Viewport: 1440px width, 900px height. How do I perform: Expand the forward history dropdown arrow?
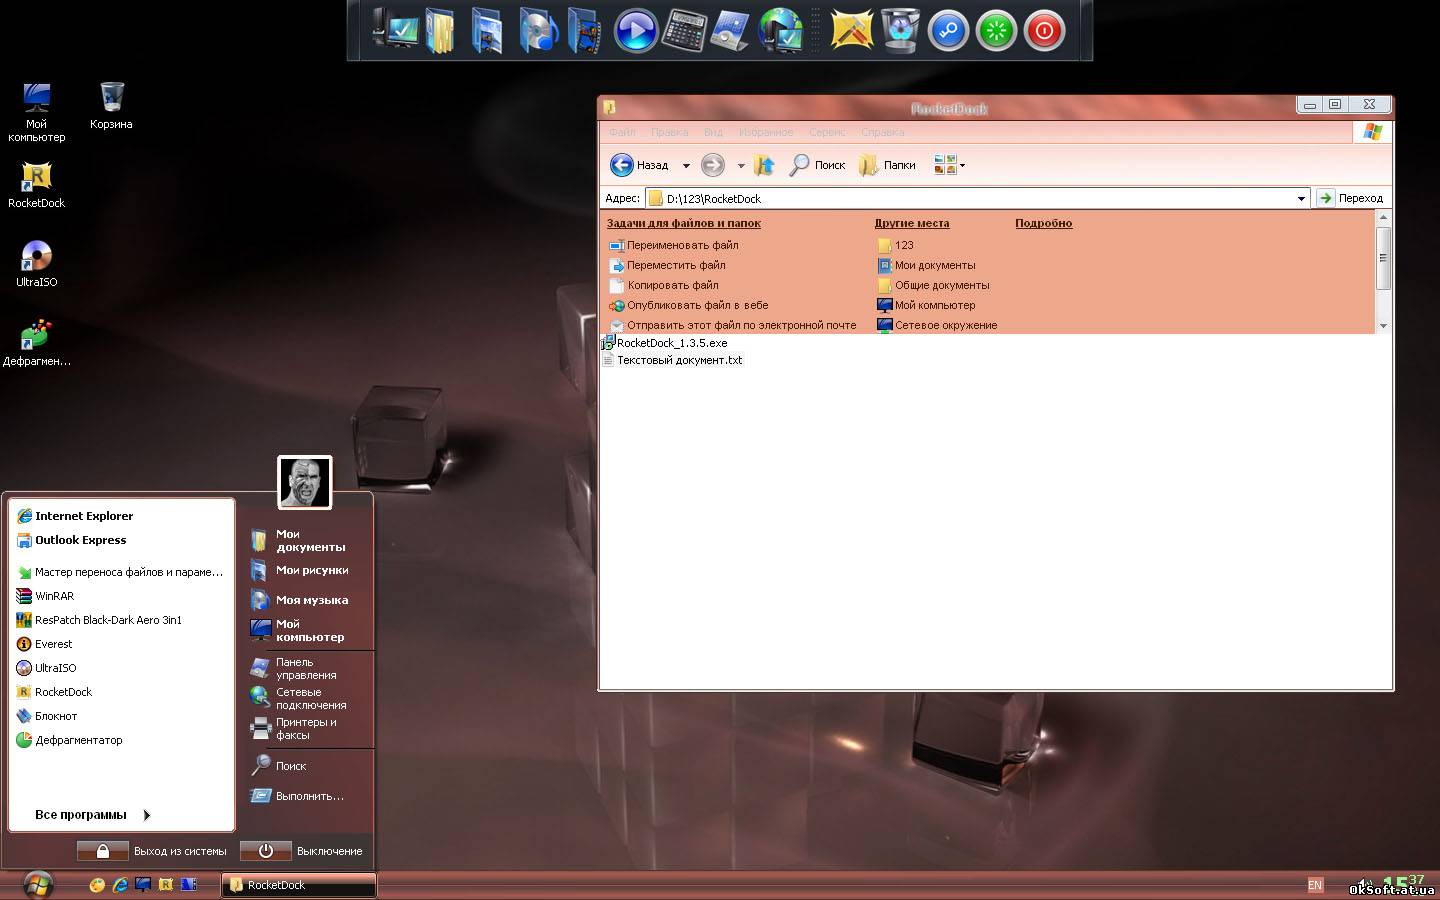pyautogui.click(x=741, y=166)
